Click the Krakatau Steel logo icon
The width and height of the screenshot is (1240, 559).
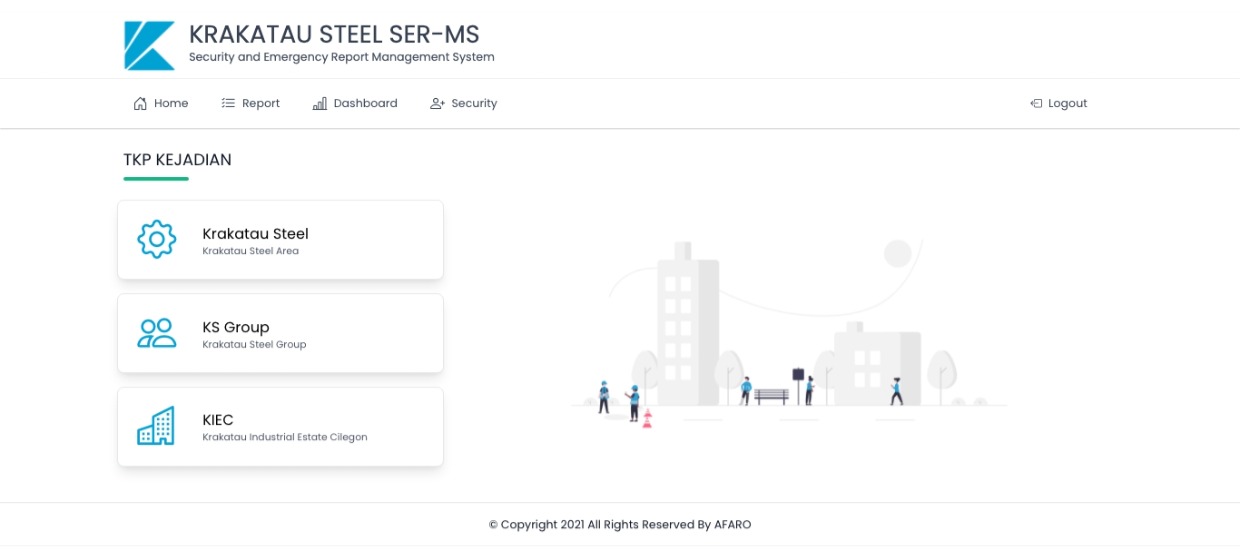coord(149,46)
